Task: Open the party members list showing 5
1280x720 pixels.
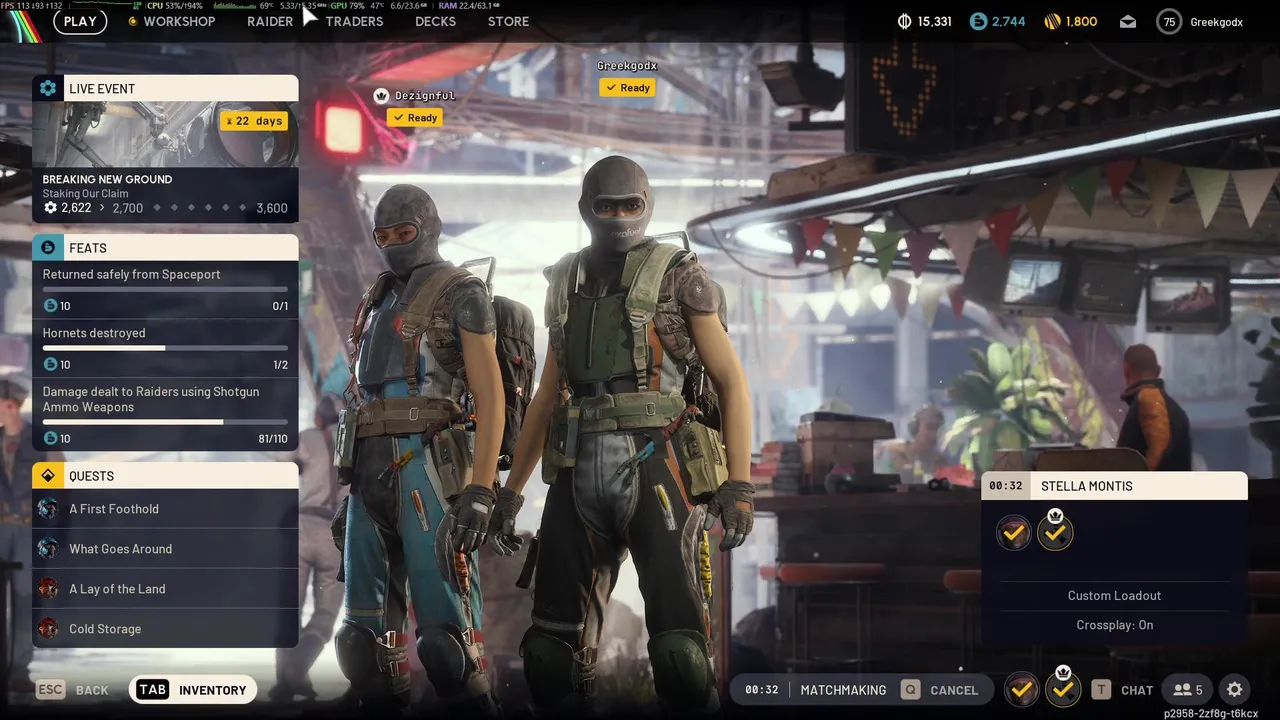Action: 1188,689
